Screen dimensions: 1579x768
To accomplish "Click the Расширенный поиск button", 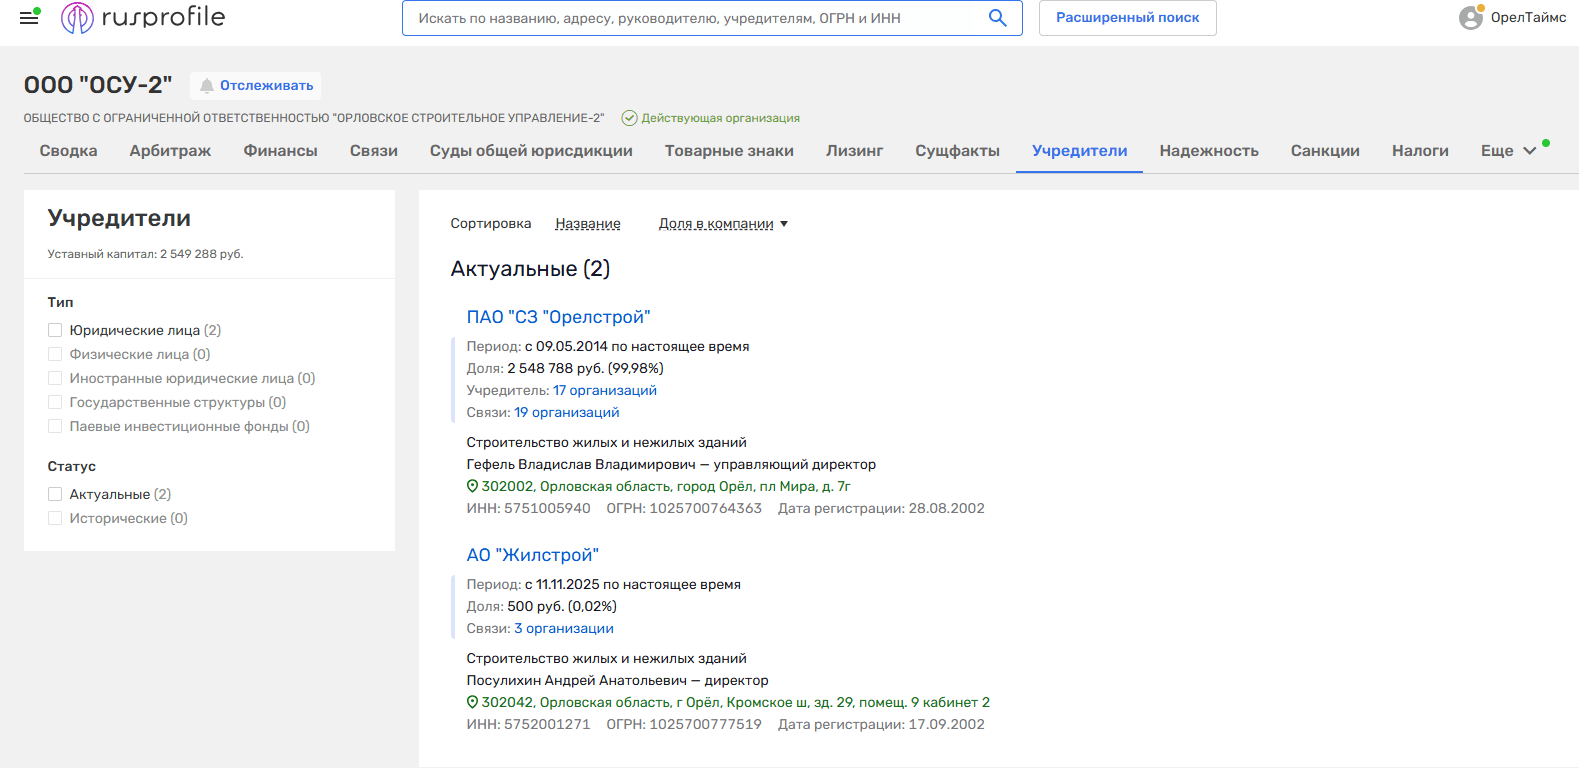I will tap(1127, 18).
